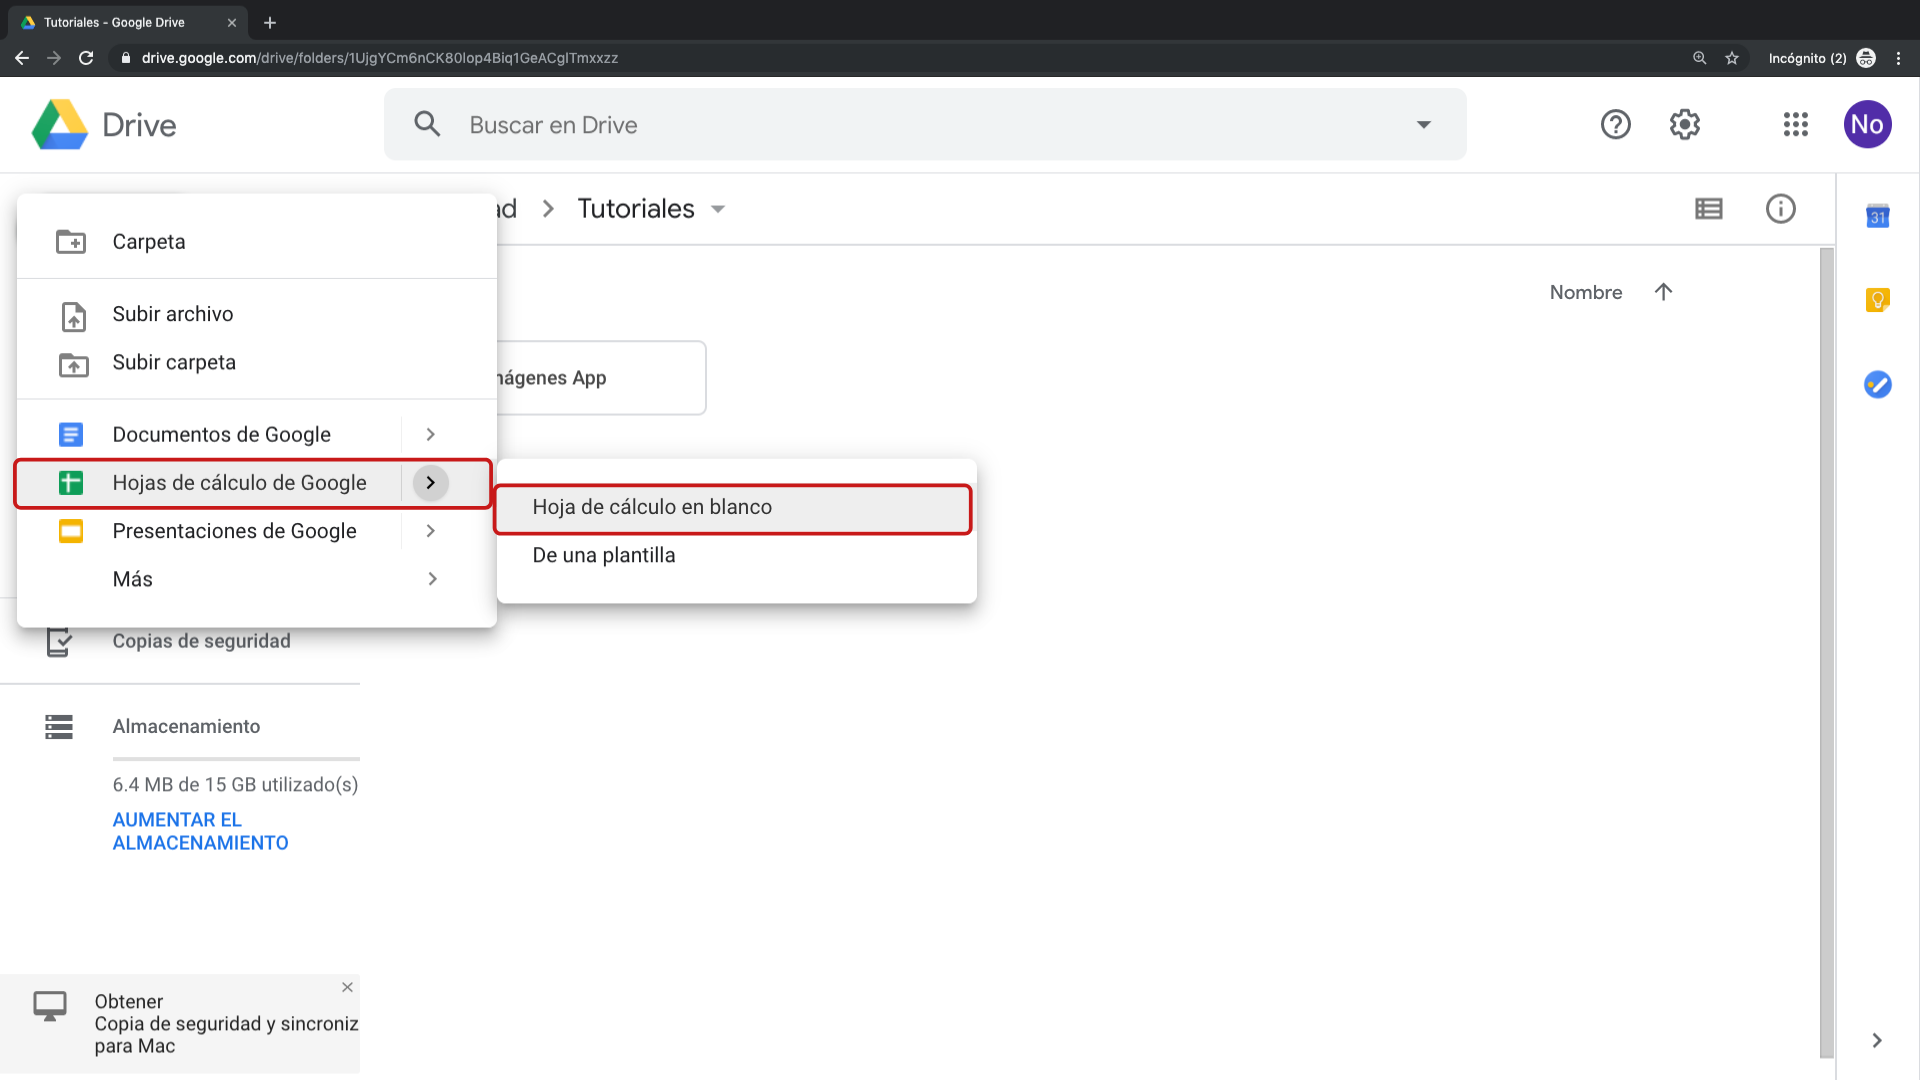
Task: Open the Help question mark icon
Action: click(1615, 124)
